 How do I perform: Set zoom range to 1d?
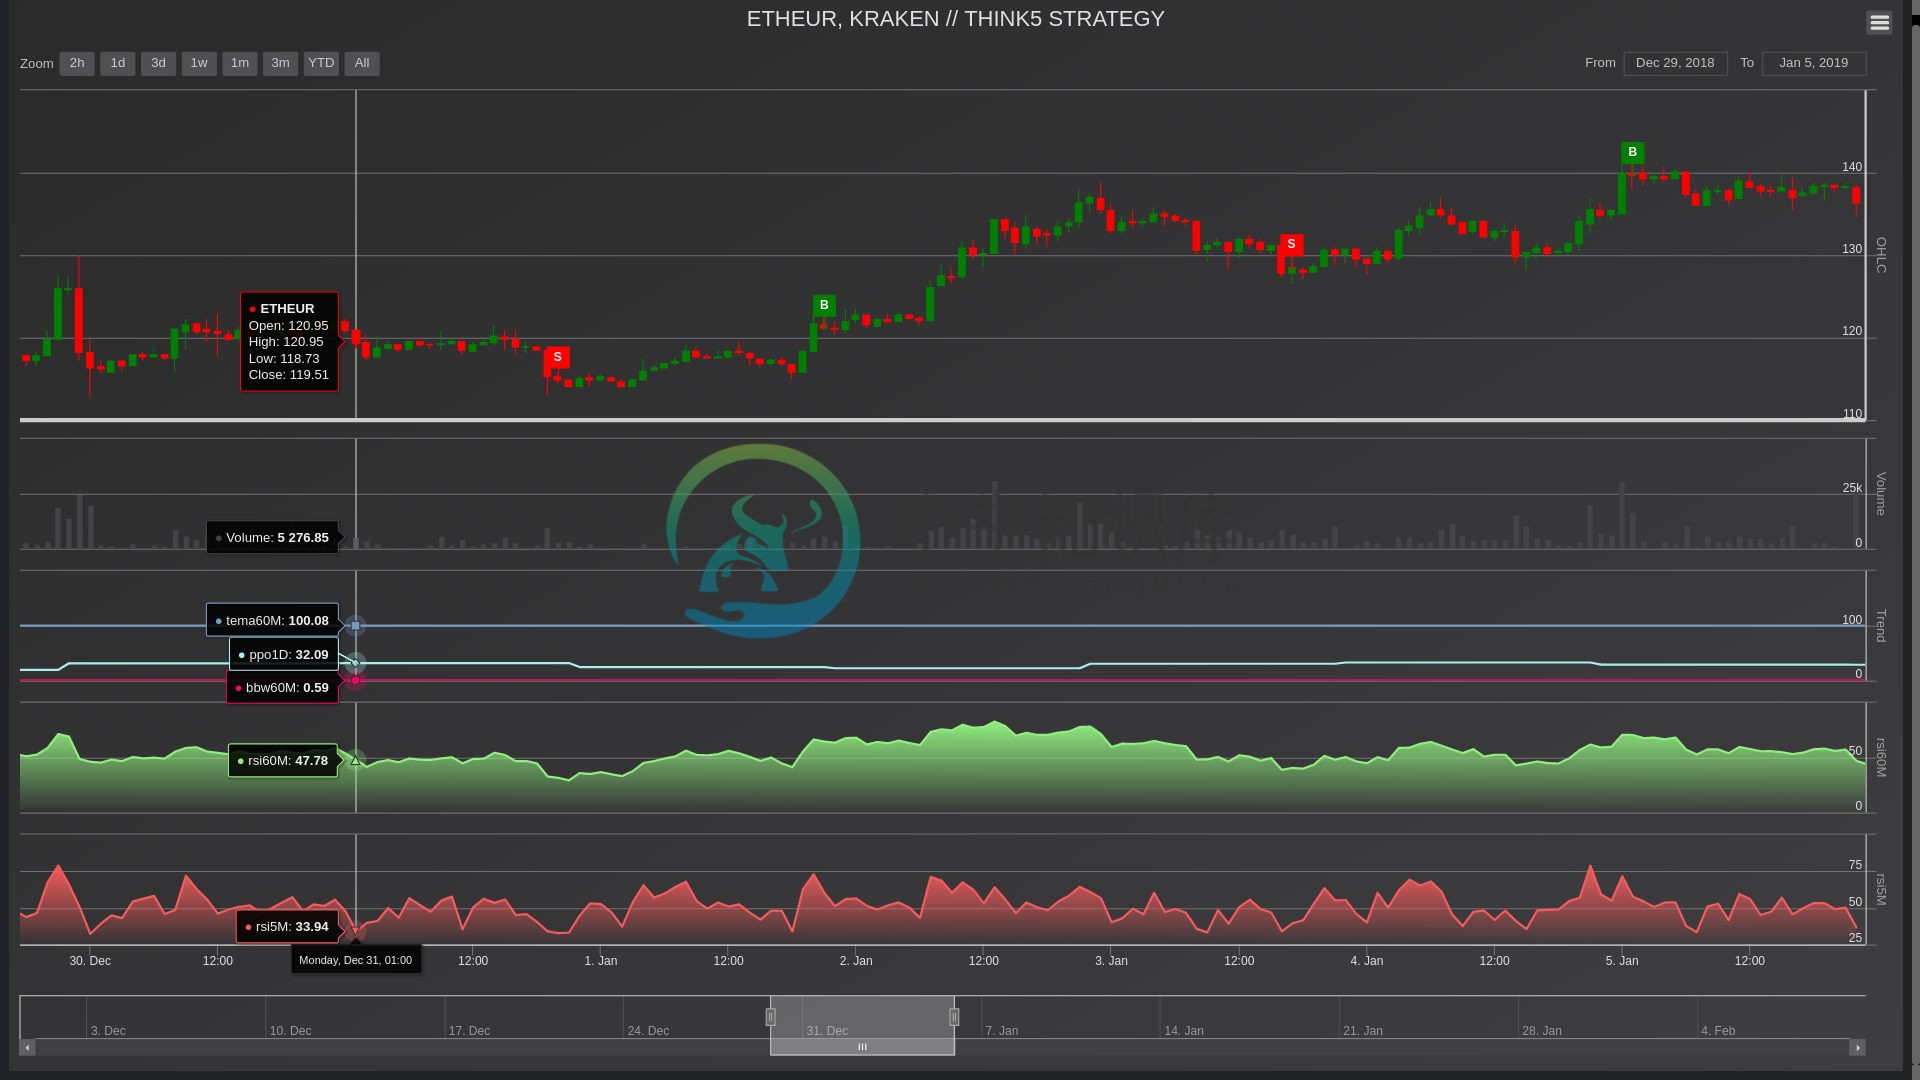pyautogui.click(x=118, y=63)
